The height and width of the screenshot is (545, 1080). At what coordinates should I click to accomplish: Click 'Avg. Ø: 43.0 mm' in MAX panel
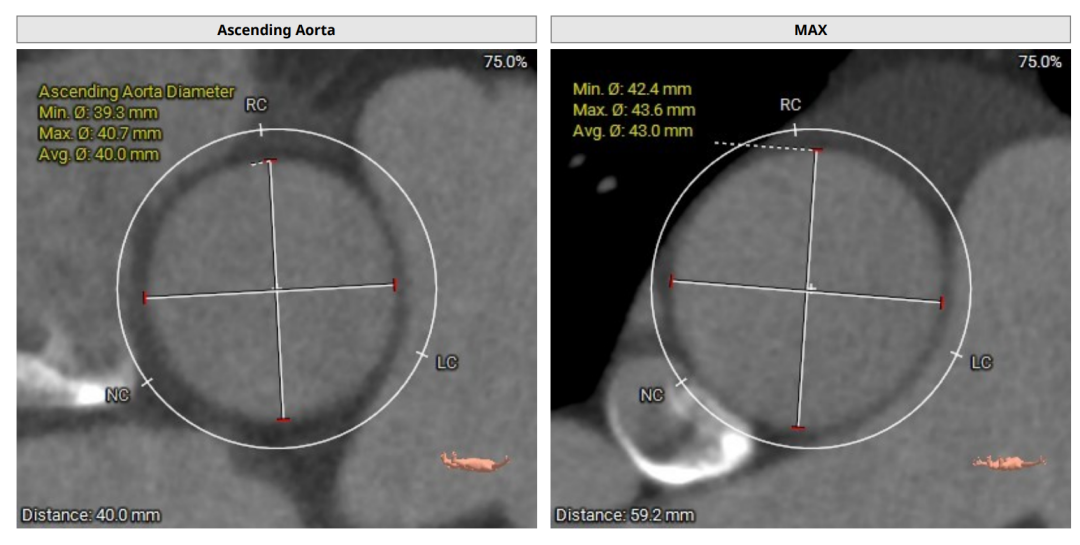point(632,130)
